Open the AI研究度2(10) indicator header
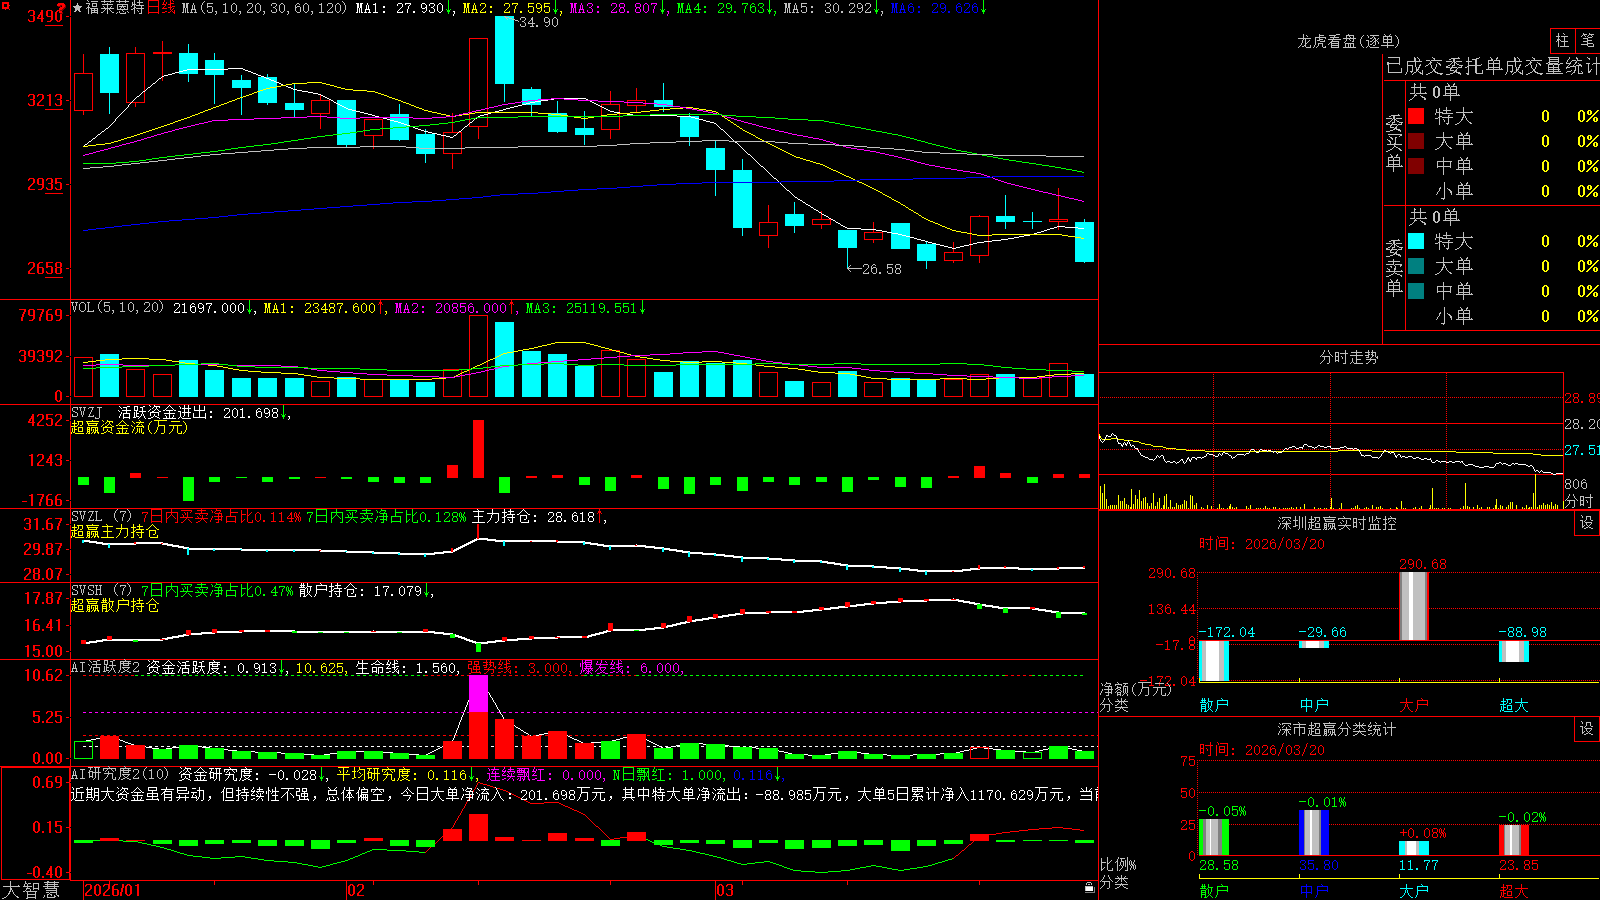The image size is (1600, 900). [120, 774]
